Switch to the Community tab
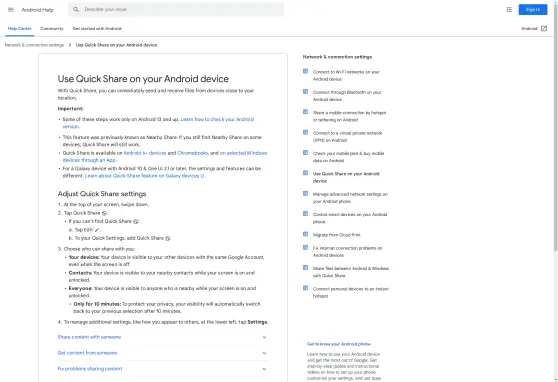 pyautogui.click(x=52, y=28)
